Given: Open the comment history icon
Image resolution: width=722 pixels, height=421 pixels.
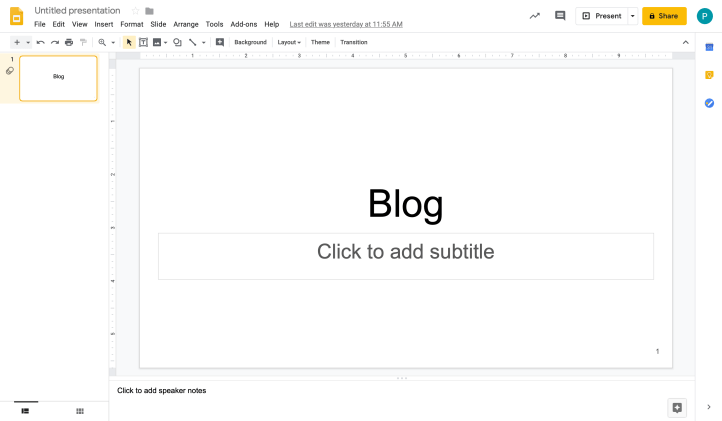Looking at the screenshot, I should (x=560, y=16).
